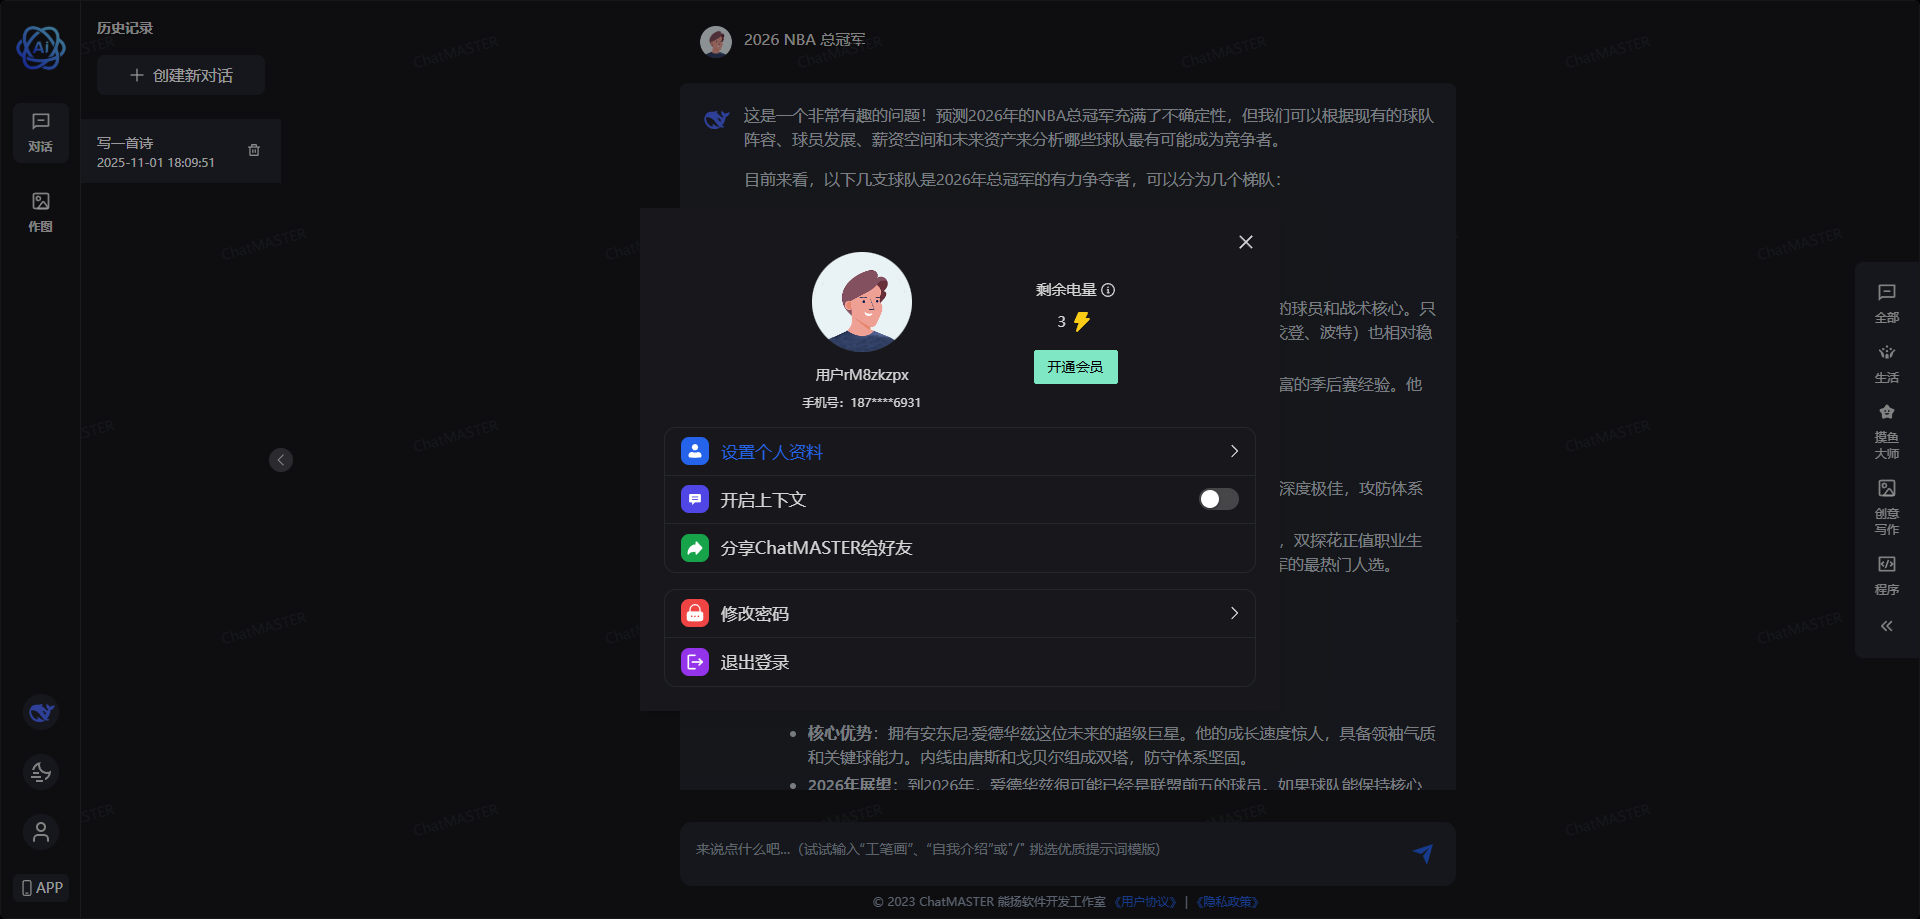Open the 作图 drawing section in sidebar

(41, 212)
